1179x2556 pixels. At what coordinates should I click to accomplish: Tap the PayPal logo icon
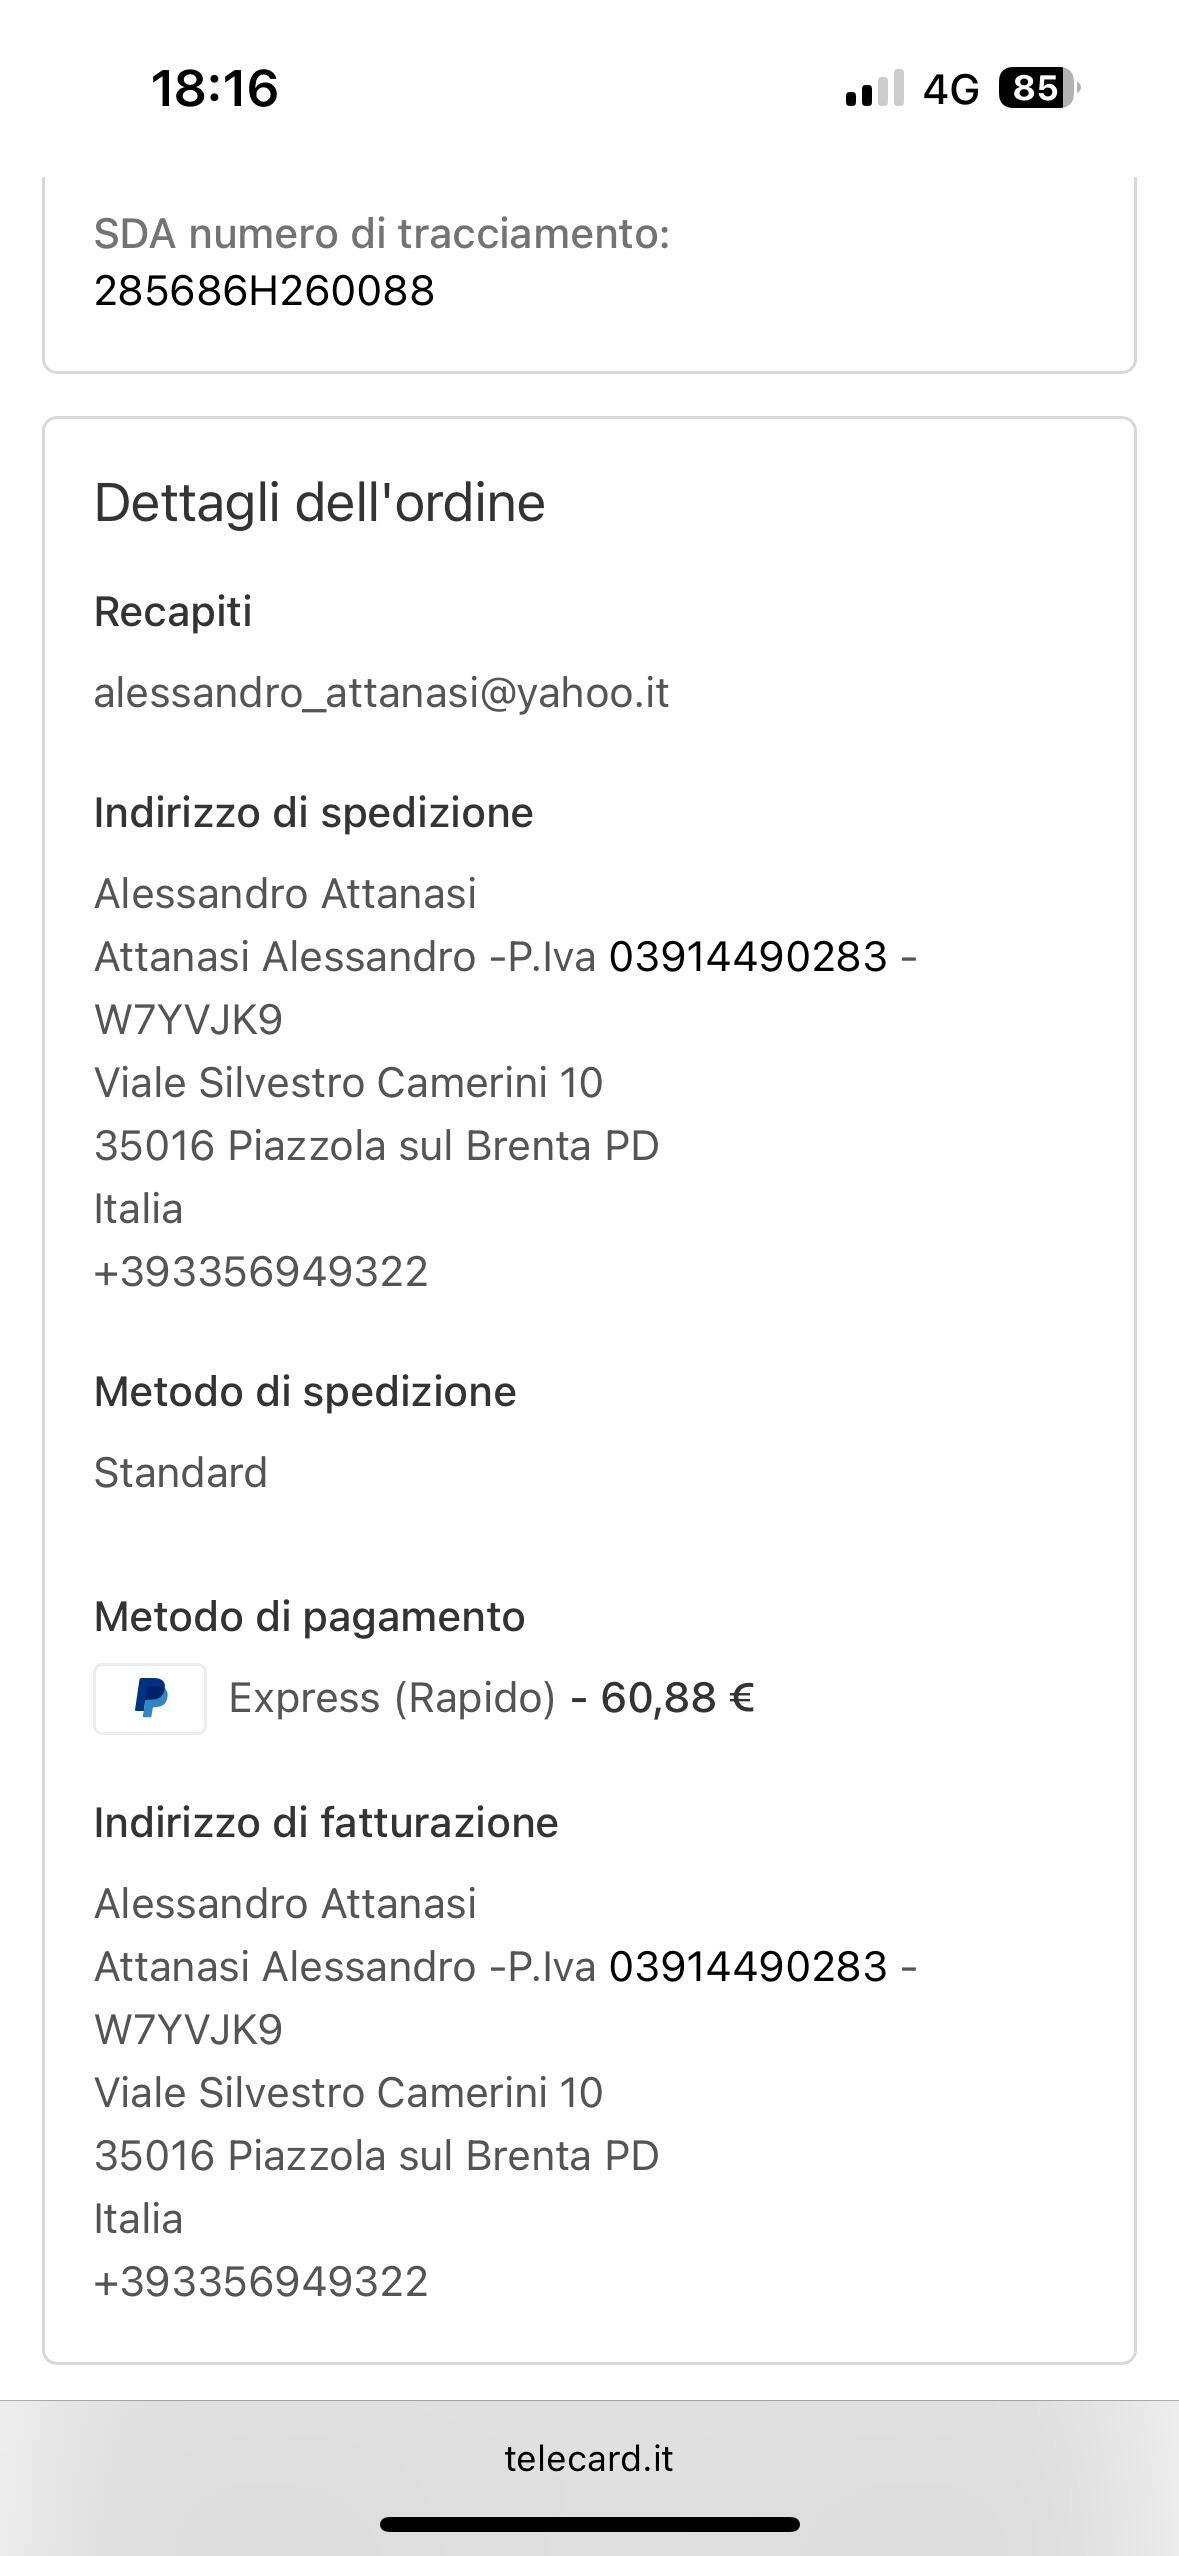150,1698
